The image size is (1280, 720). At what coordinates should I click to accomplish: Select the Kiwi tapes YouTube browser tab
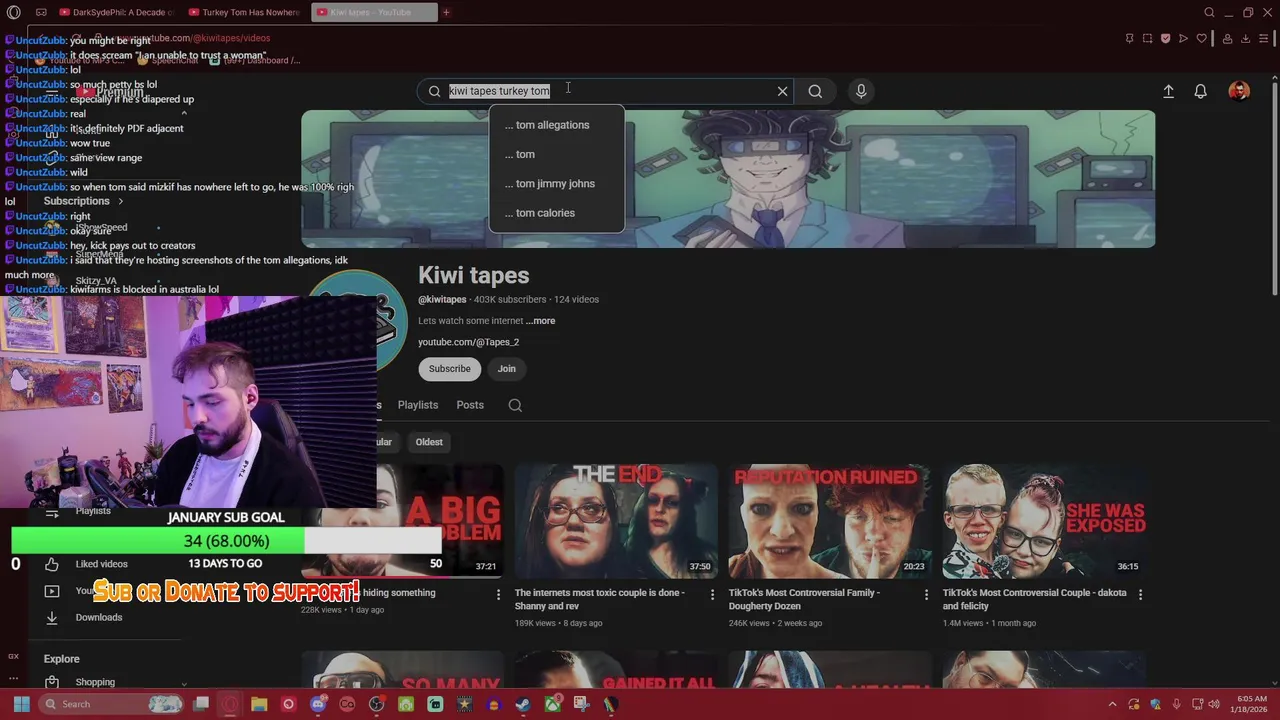click(373, 12)
